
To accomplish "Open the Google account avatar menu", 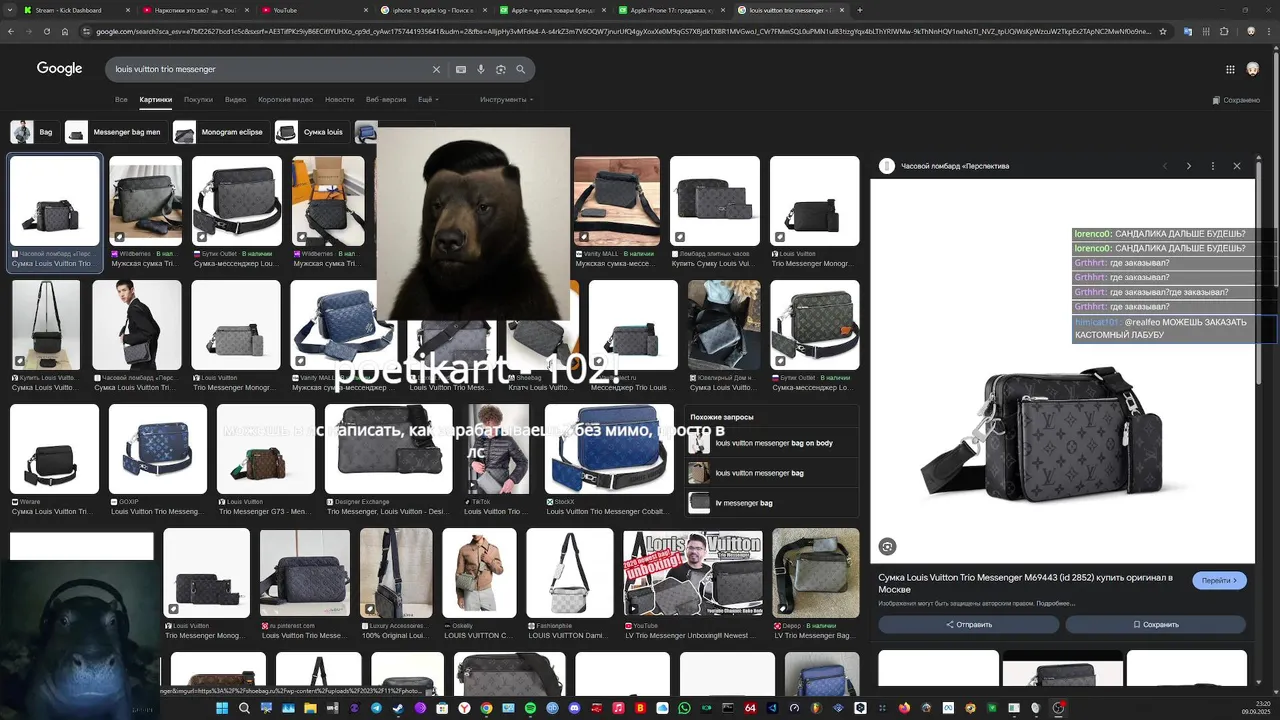I will coord(1253,69).
